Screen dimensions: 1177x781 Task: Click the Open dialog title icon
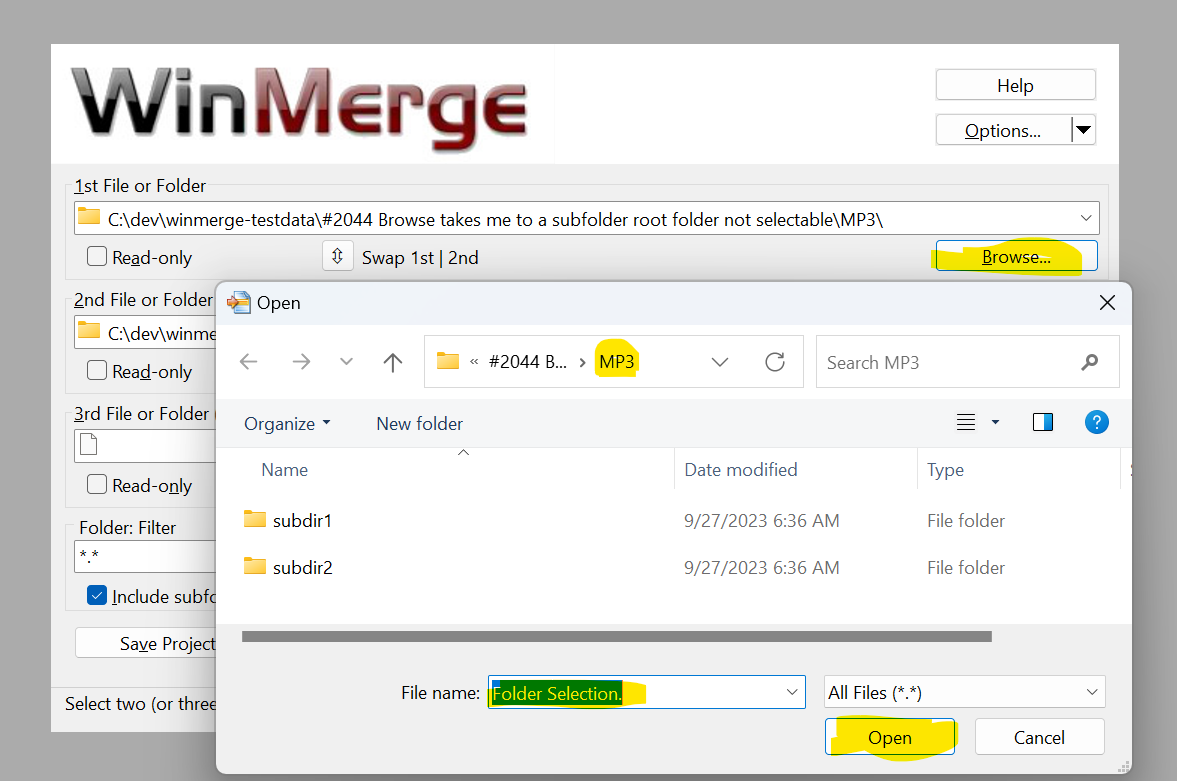(239, 303)
